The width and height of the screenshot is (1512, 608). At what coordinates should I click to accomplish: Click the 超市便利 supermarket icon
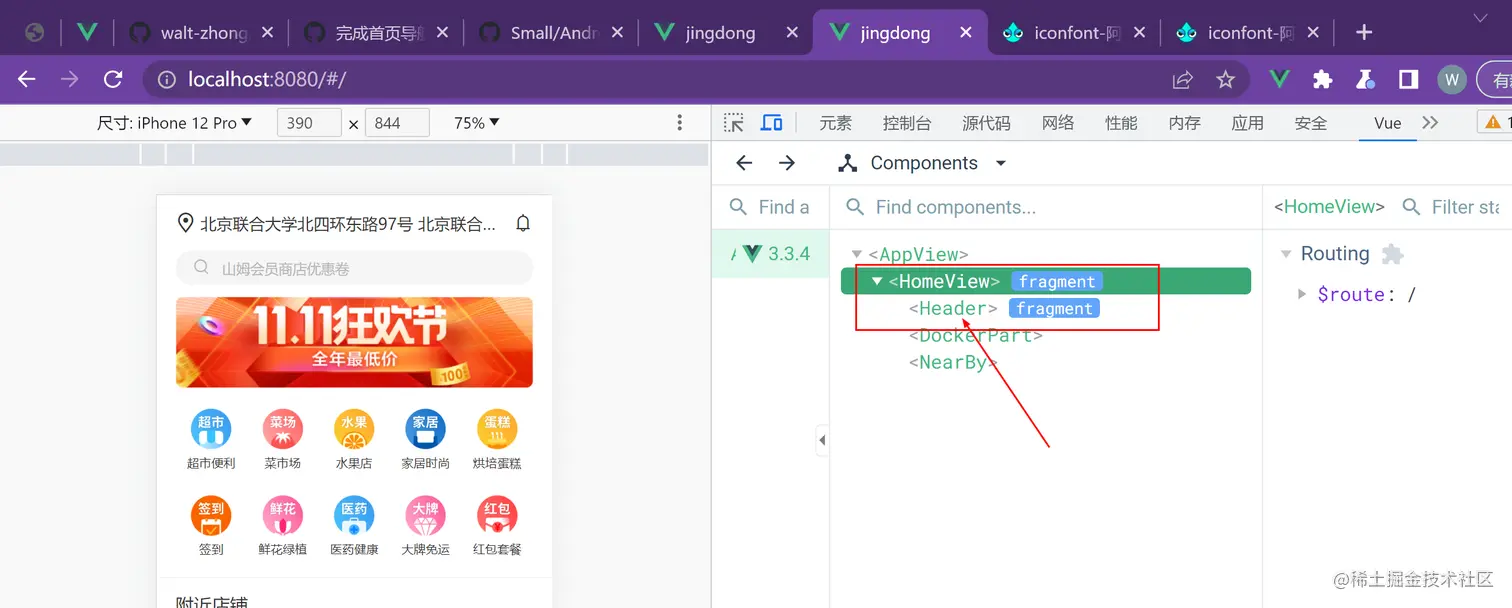(x=211, y=428)
